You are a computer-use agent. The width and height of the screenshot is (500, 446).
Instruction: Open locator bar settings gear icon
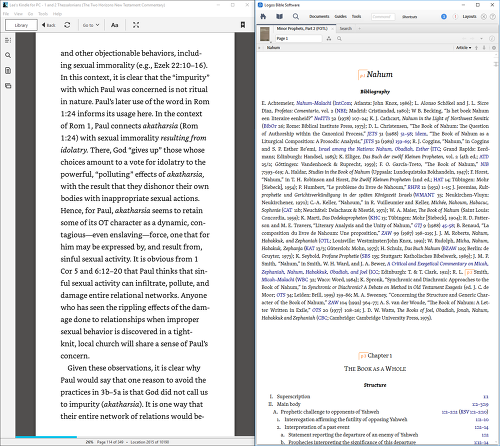coord(494,48)
